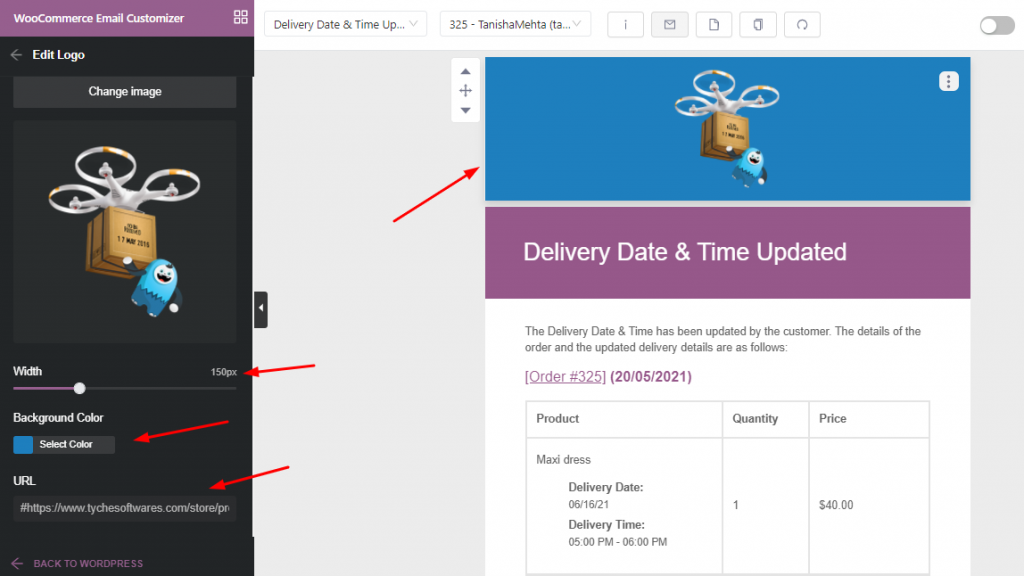
Task: Click inside the URL input field
Action: pos(124,508)
